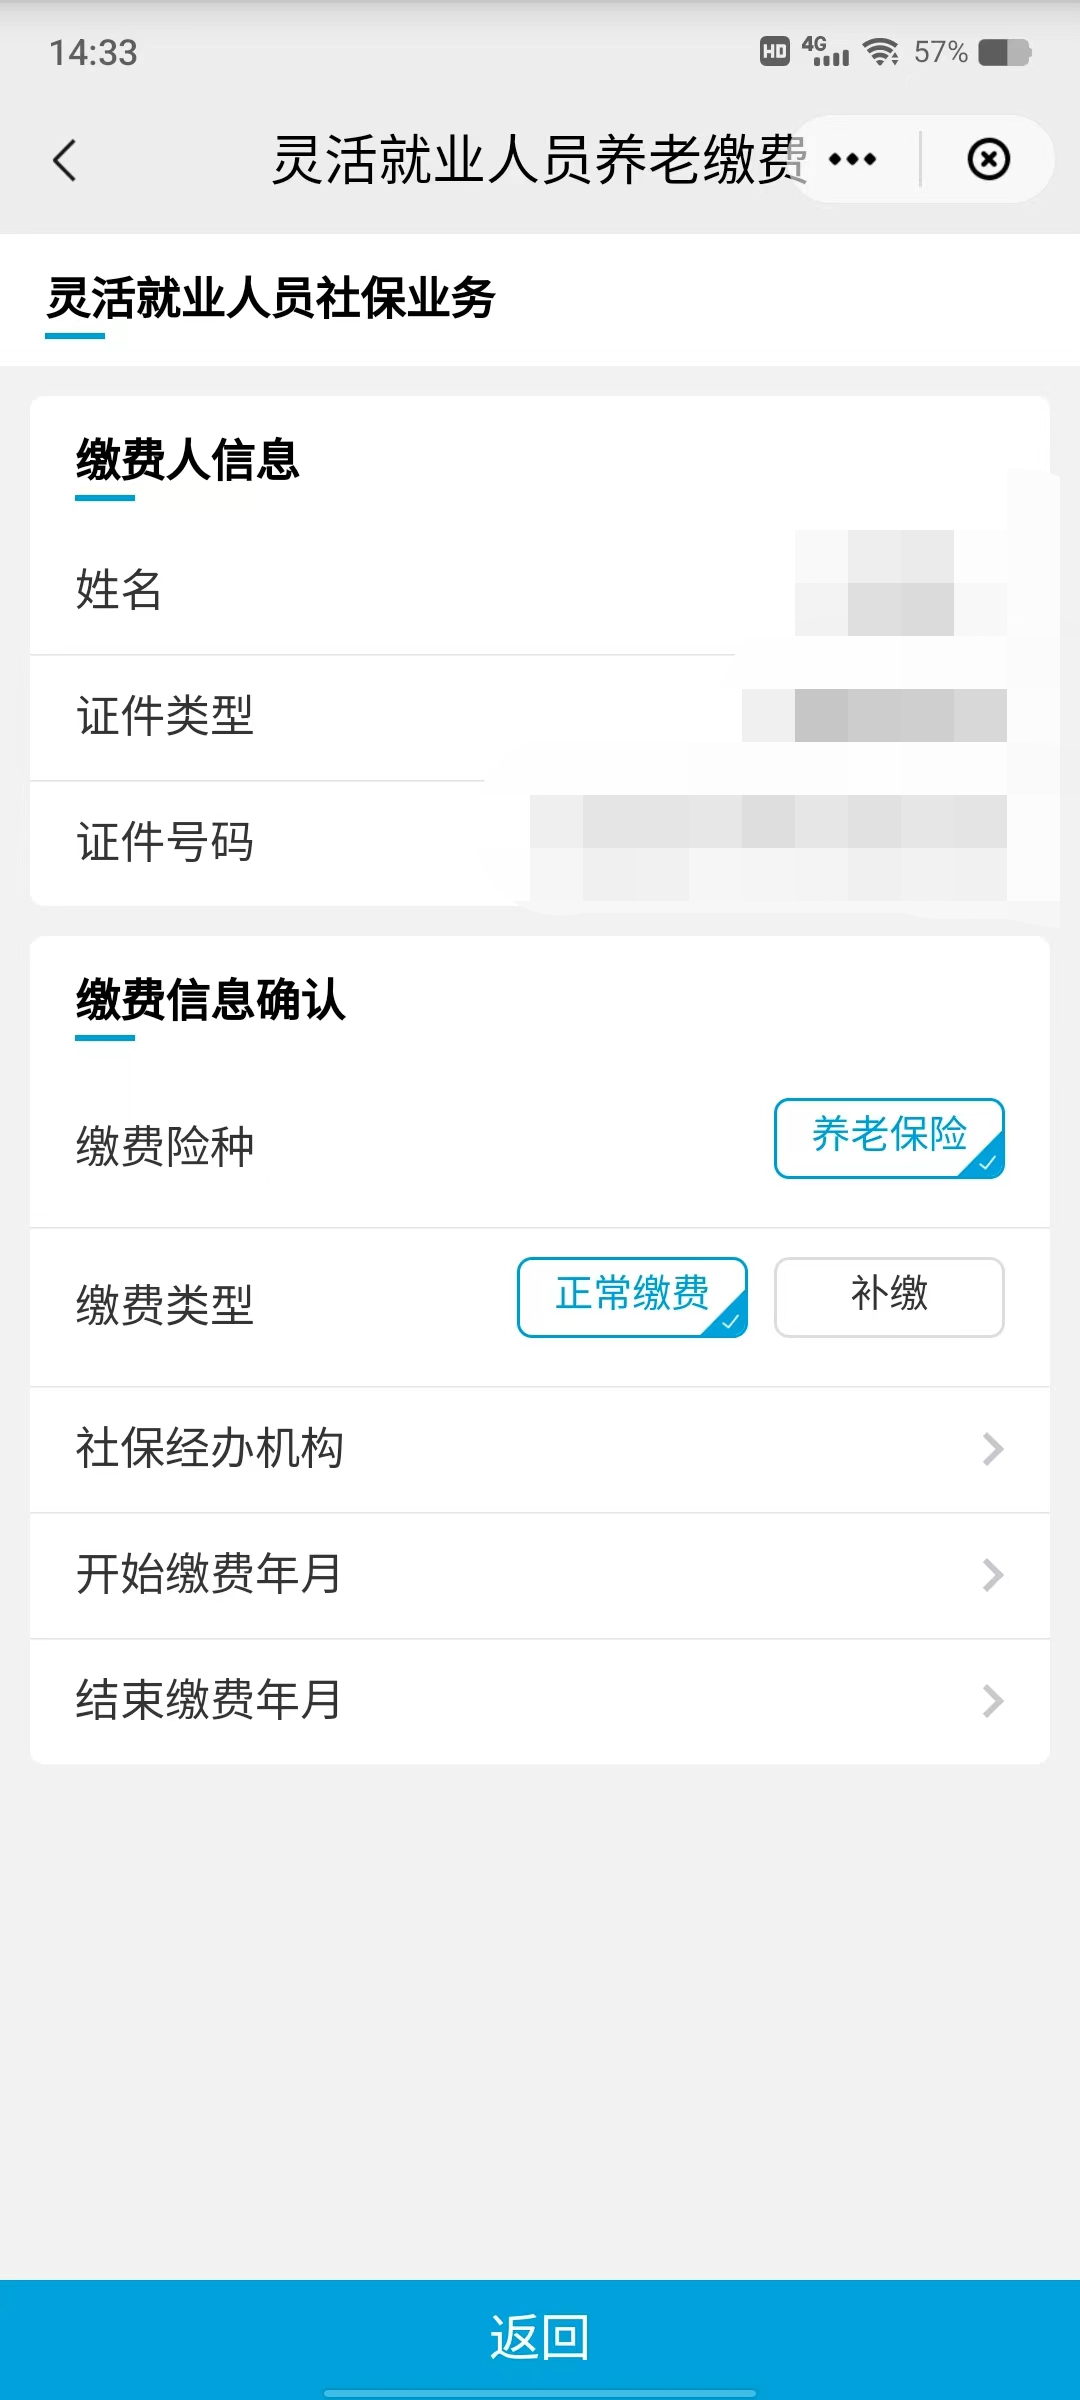Tap the battery status icon

tap(1004, 52)
